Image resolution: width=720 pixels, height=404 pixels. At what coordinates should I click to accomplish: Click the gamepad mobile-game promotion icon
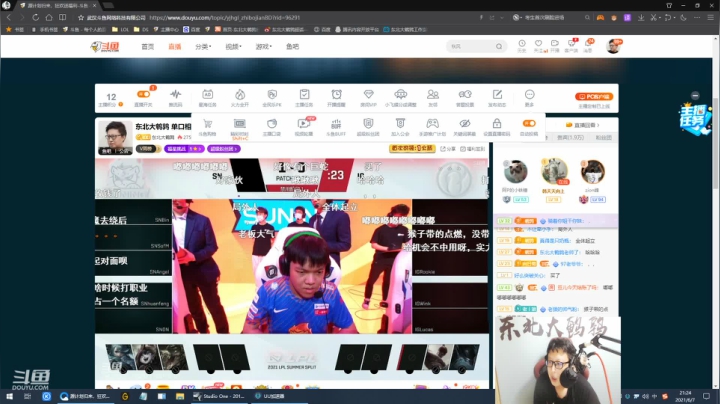pyautogui.click(x=432, y=123)
